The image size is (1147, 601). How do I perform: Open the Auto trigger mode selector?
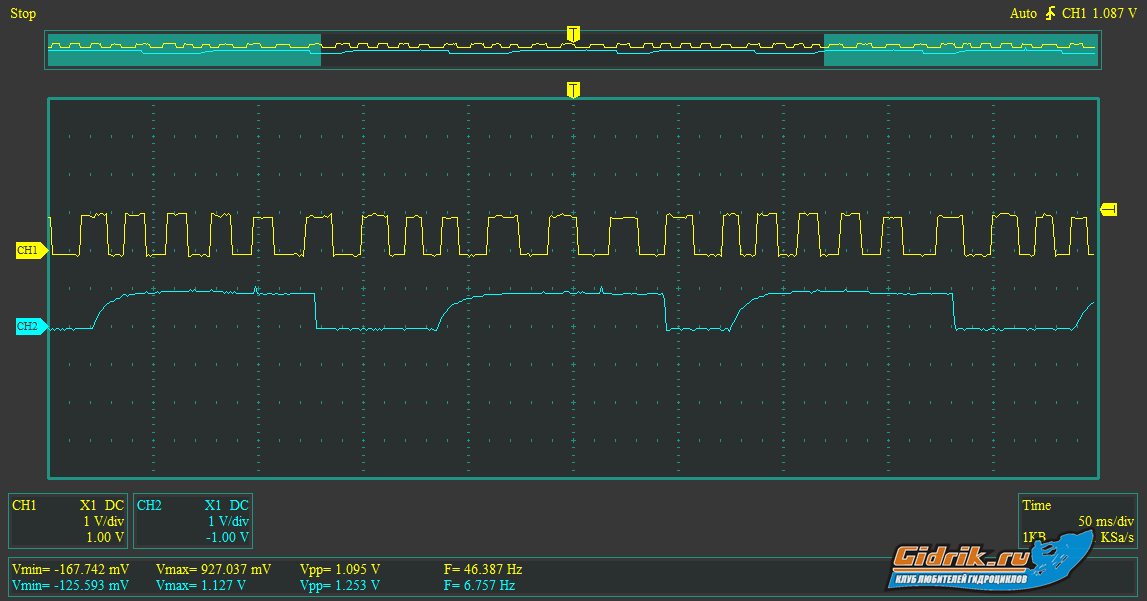point(1023,14)
